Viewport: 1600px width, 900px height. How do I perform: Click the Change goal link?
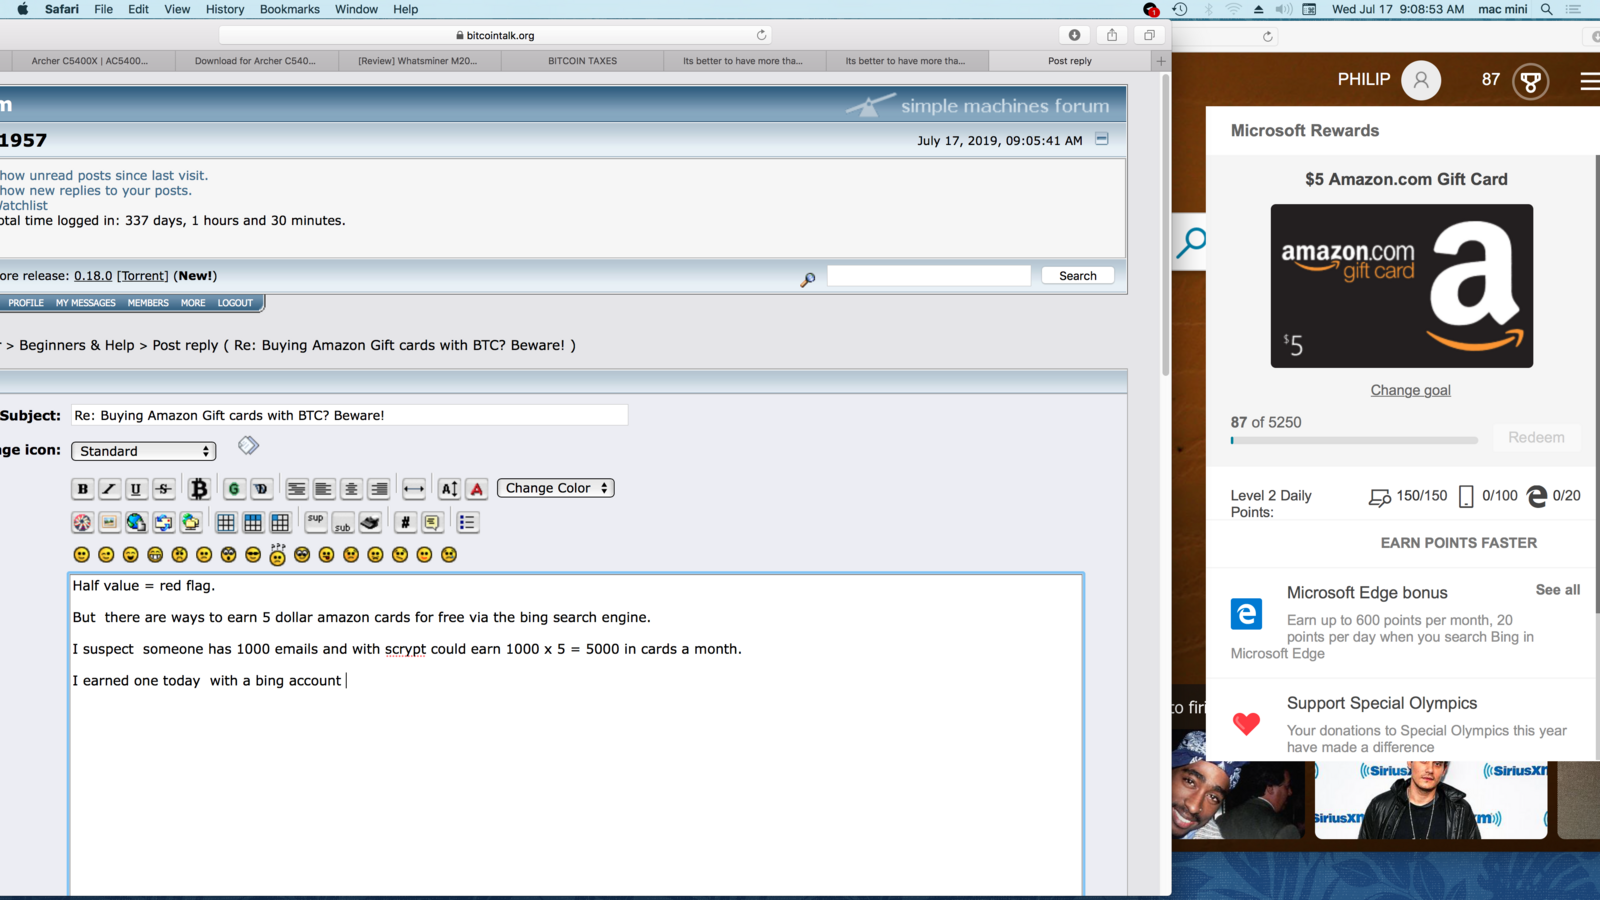pyautogui.click(x=1410, y=390)
